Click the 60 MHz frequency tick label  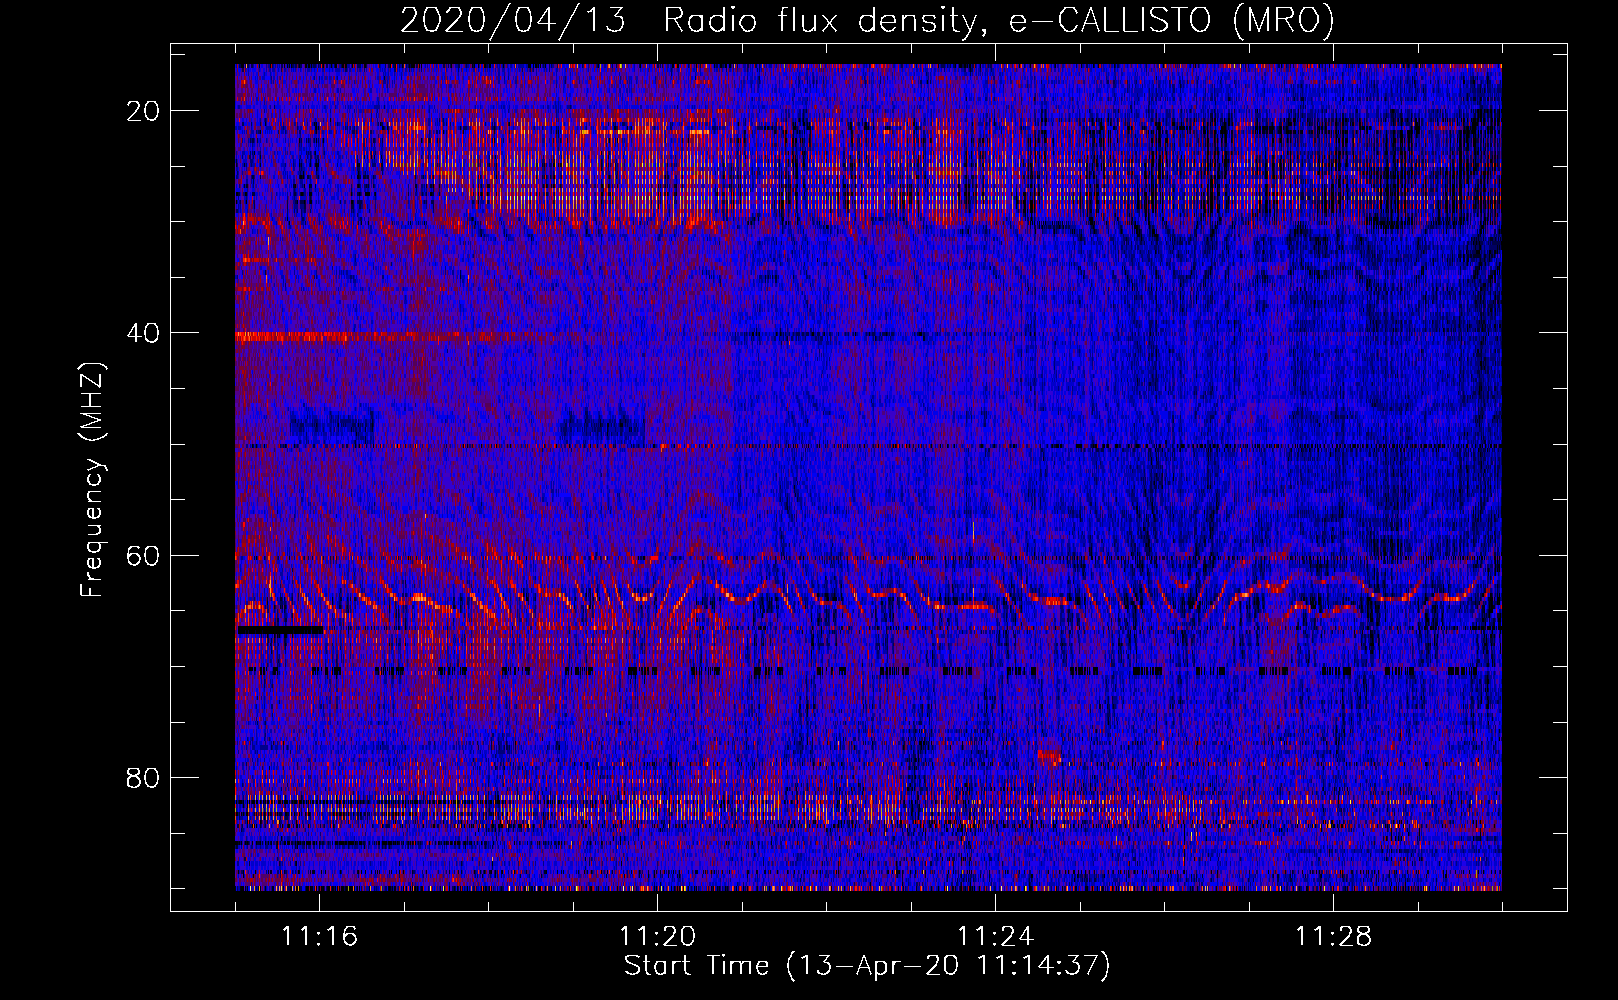144,556
